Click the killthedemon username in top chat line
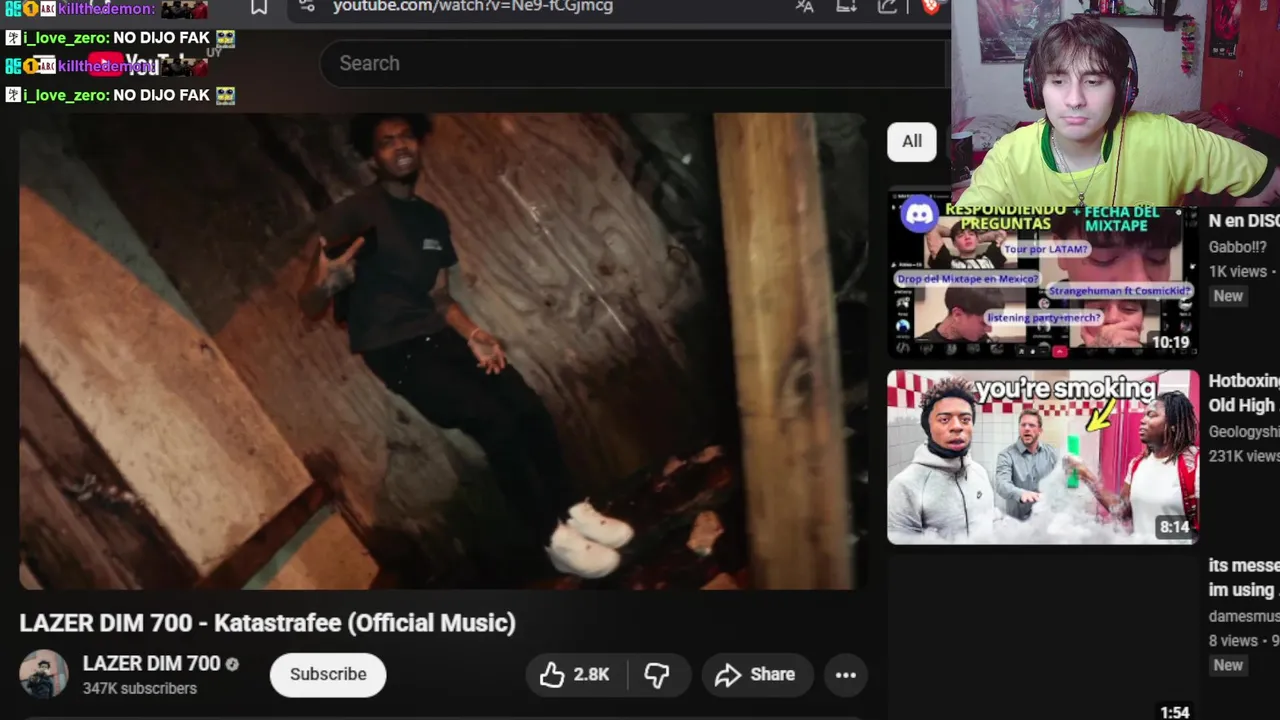Image resolution: width=1280 pixels, height=720 pixels. pos(106,9)
